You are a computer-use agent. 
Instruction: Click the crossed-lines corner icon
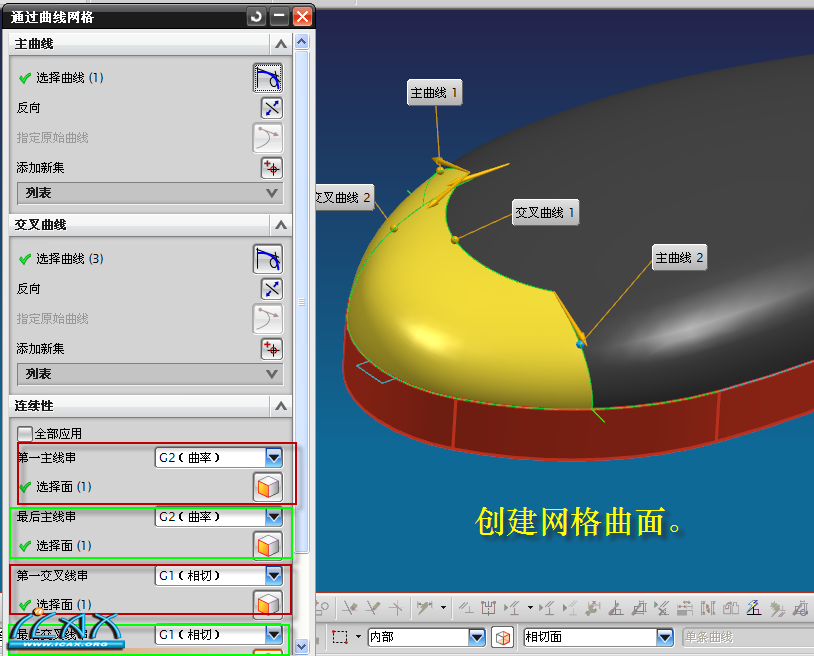396,607
